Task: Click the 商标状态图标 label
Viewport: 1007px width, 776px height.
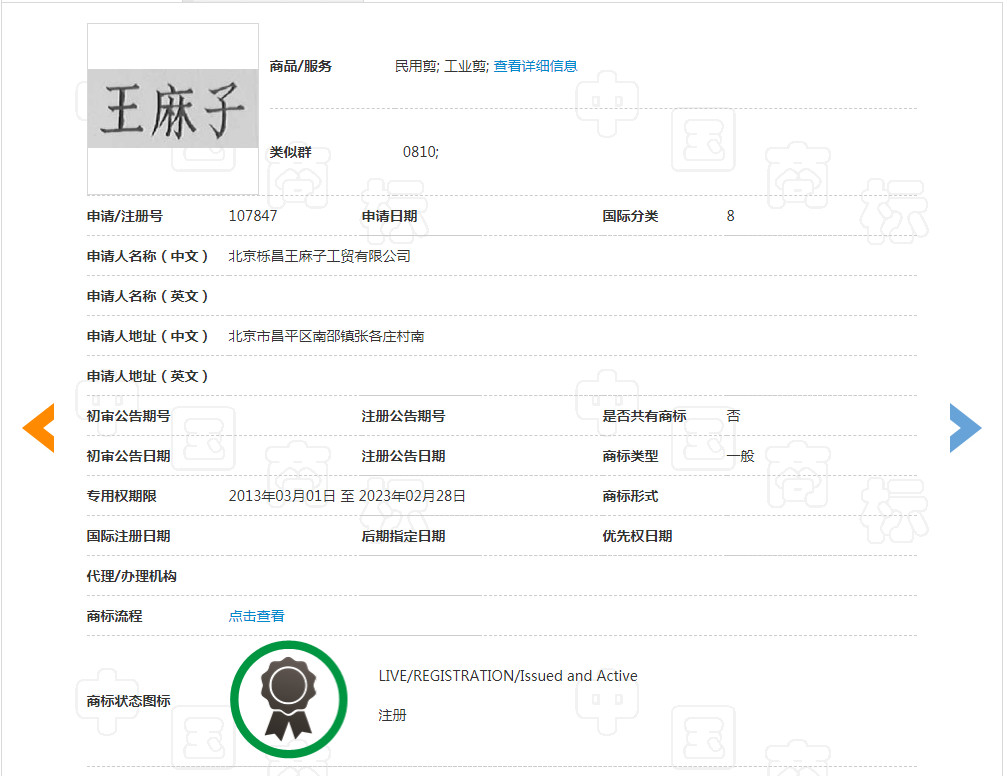Action: click(128, 701)
